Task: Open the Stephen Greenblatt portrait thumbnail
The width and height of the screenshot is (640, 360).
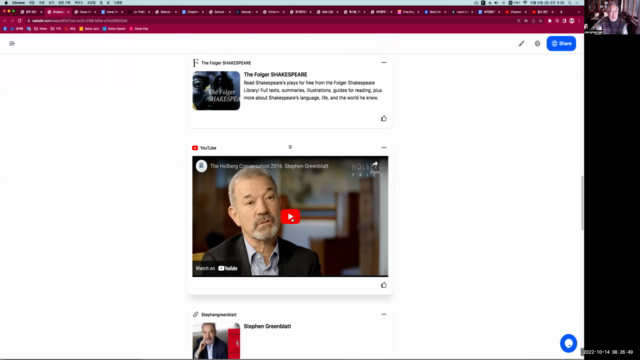Action: click(216, 341)
